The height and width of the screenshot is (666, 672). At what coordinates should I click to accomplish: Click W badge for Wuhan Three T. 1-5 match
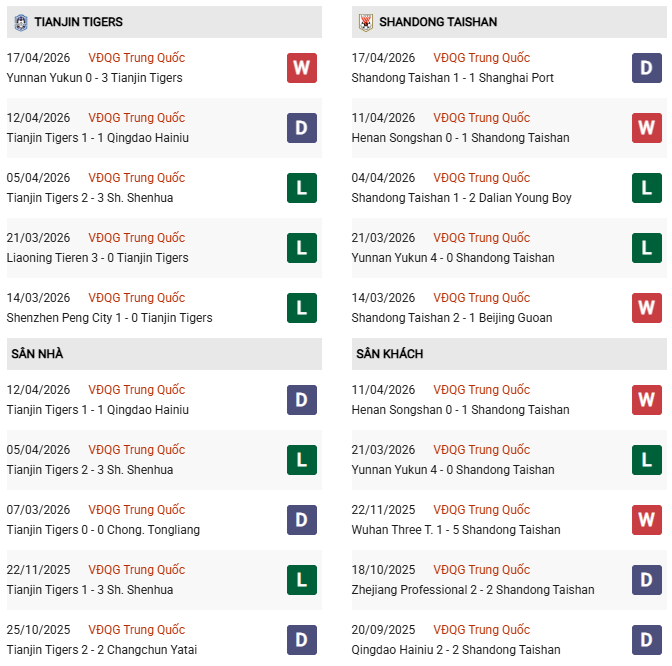click(647, 520)
